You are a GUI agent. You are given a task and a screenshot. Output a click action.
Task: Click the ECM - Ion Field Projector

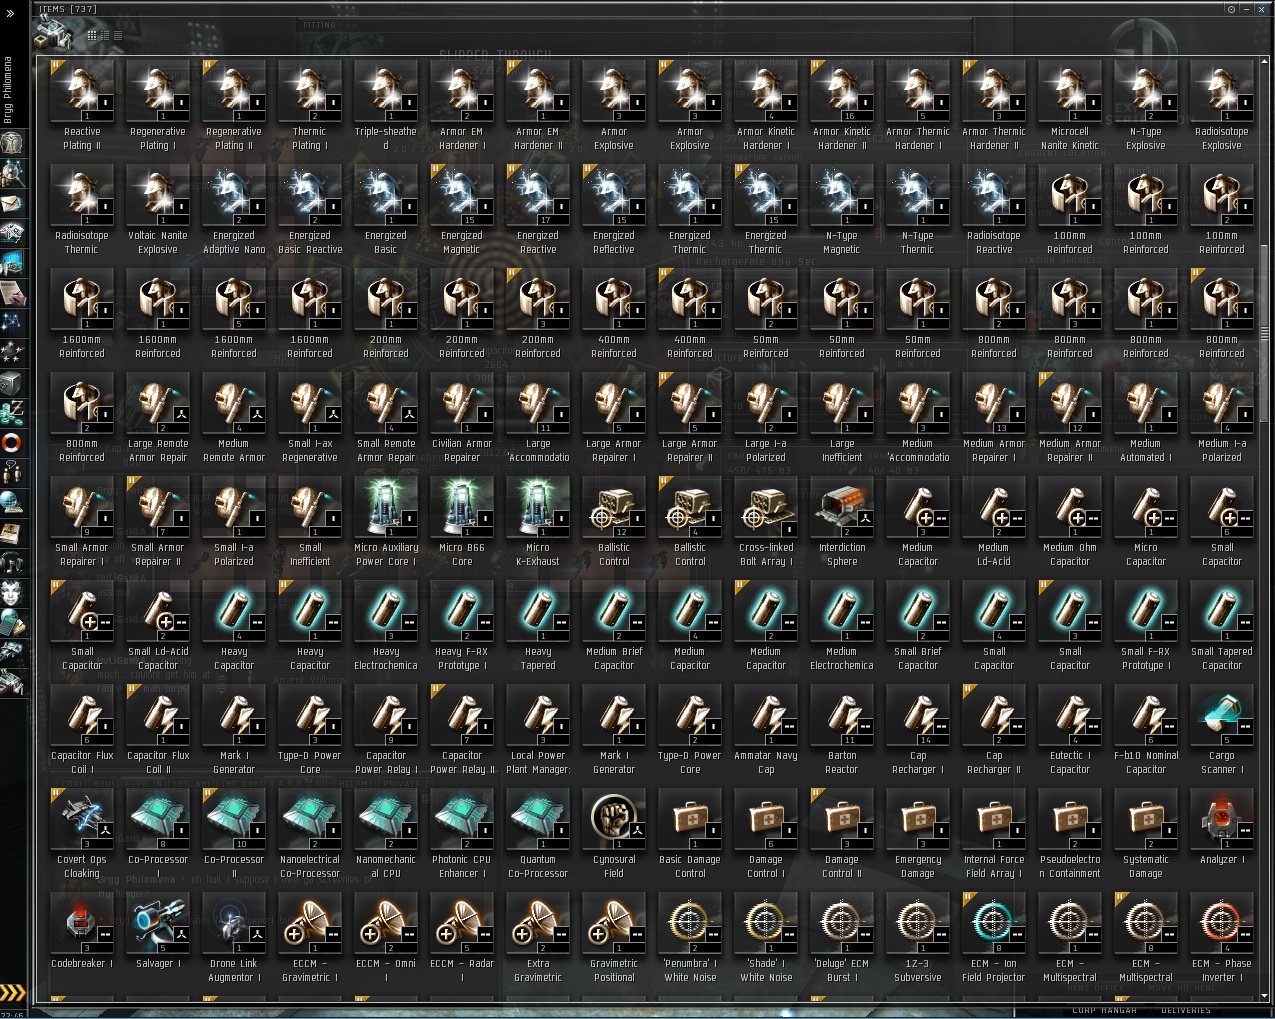(x=994, y=937)
